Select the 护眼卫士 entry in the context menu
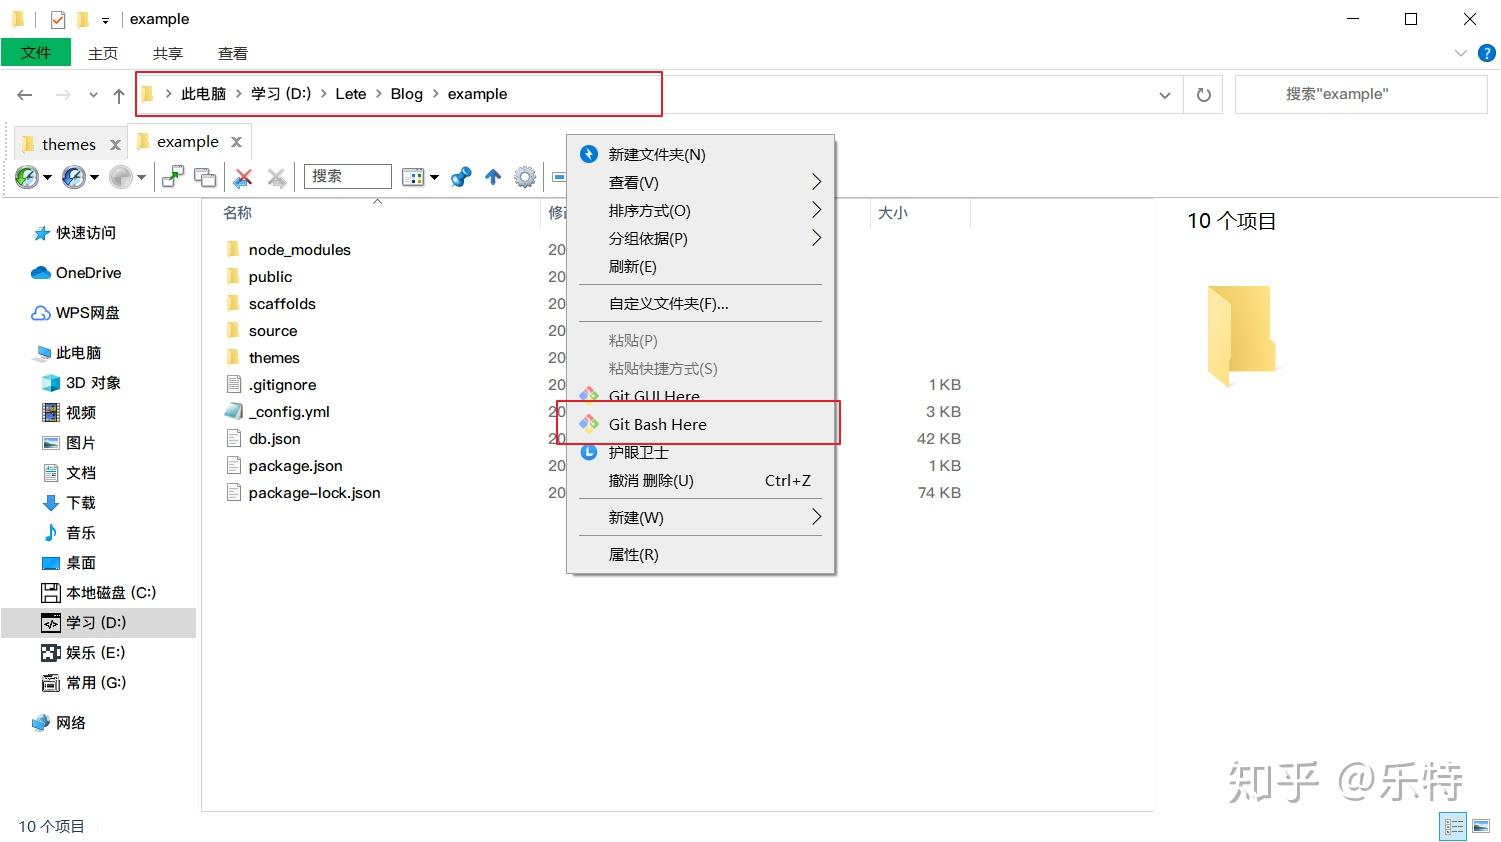 (x=639, y=452)
